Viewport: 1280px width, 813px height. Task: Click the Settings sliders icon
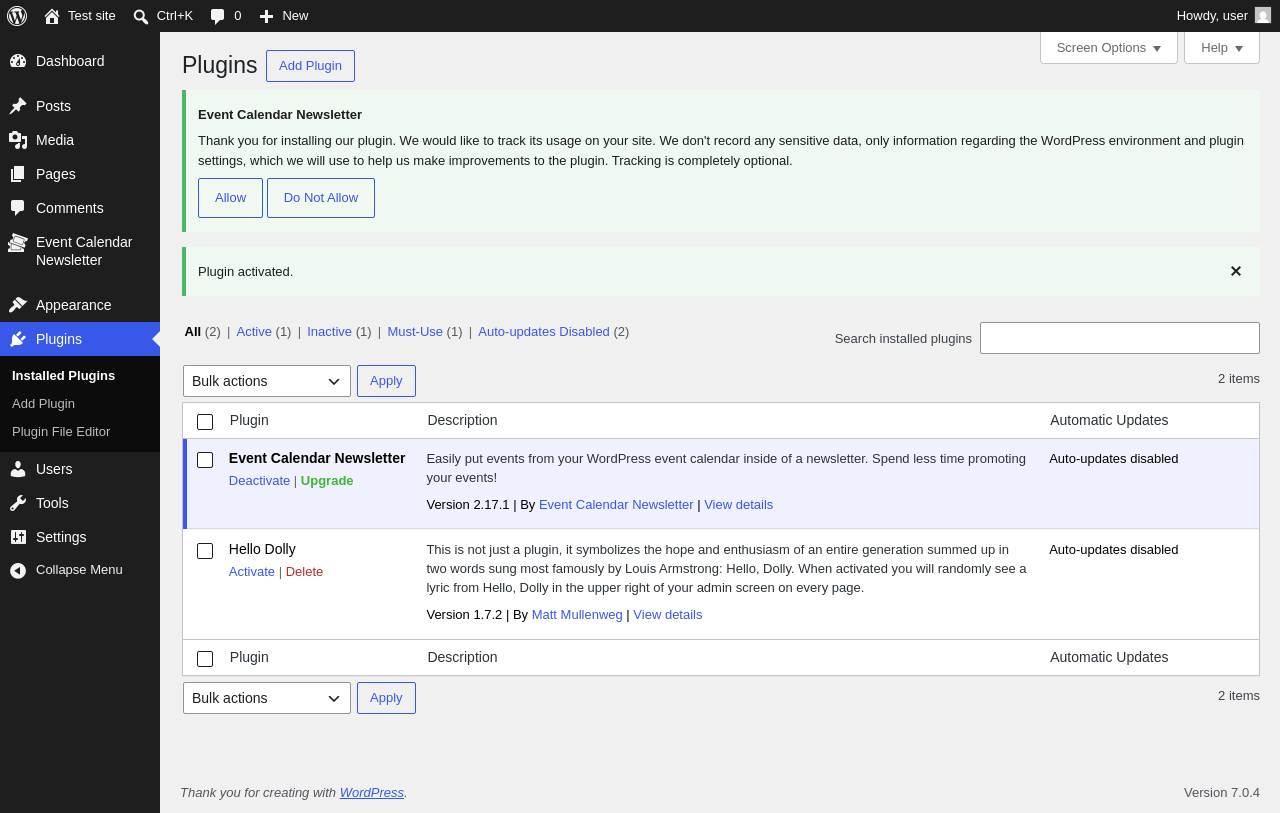pos(18,537)
